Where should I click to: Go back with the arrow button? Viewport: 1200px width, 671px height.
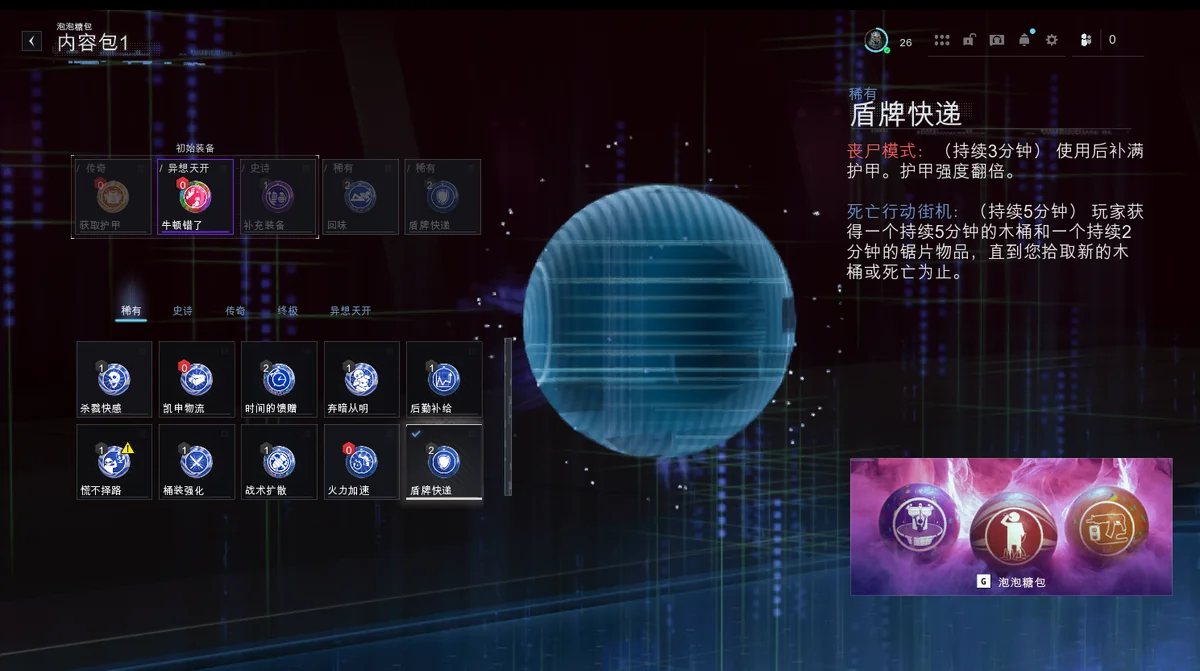[x=32, y=41]
